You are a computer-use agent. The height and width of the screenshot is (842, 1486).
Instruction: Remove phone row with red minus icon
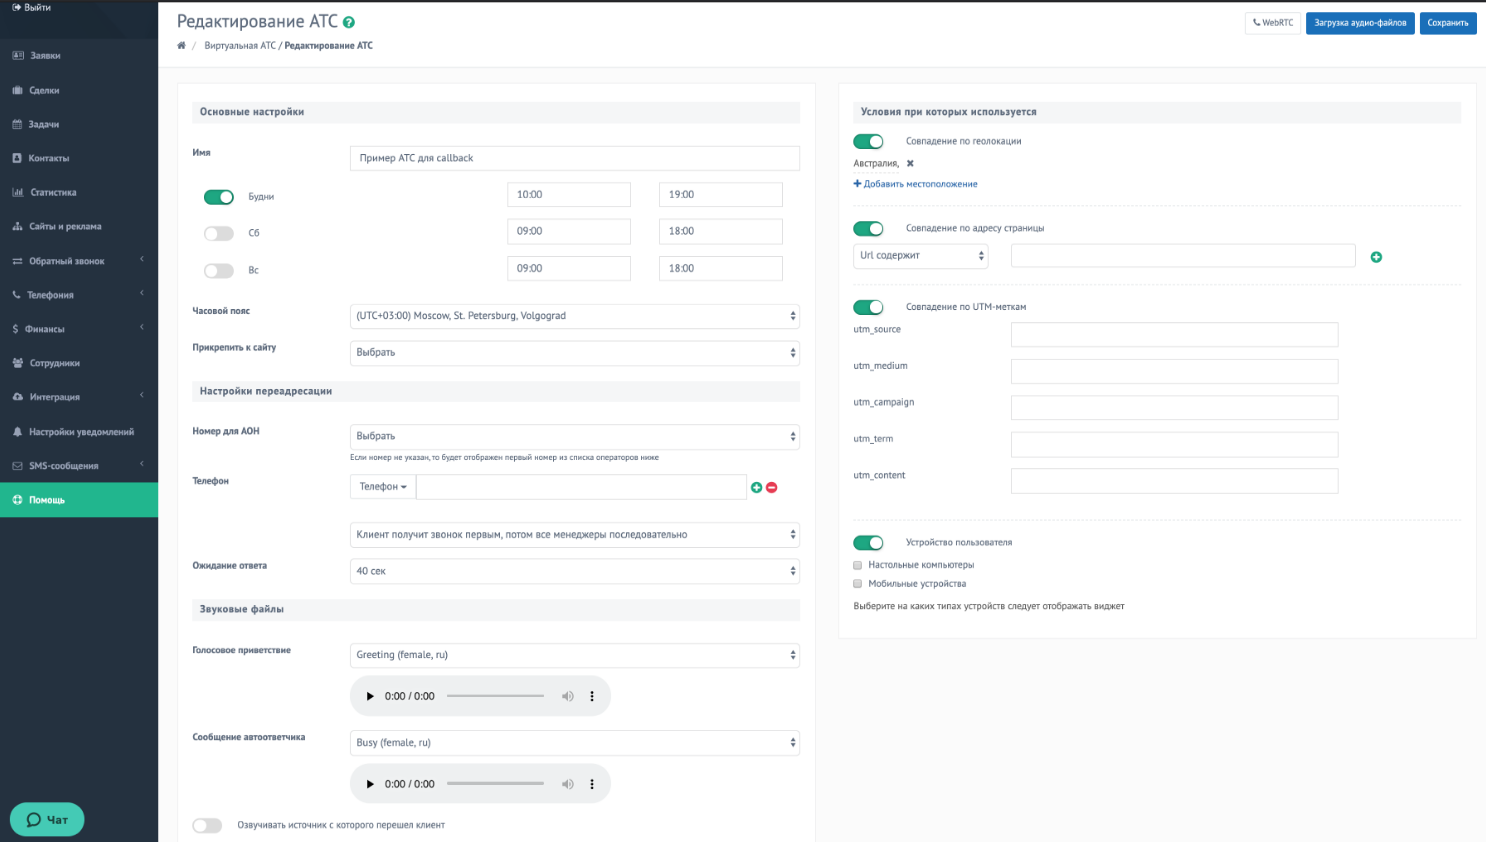pos(771,488)
